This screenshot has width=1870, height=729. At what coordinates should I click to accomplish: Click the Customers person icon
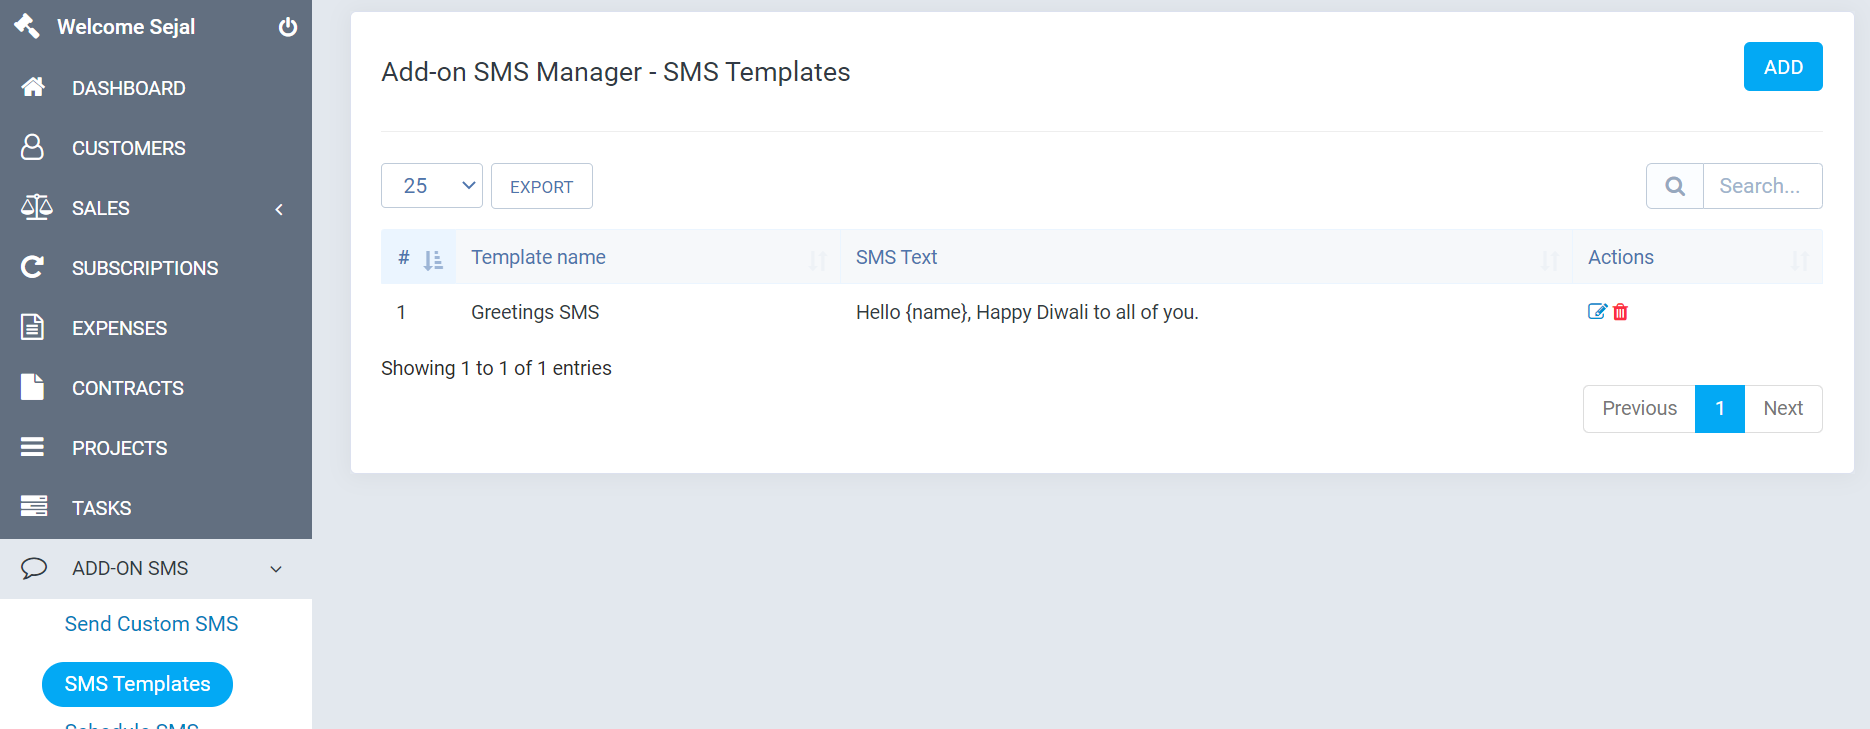[x=33, y=148]
